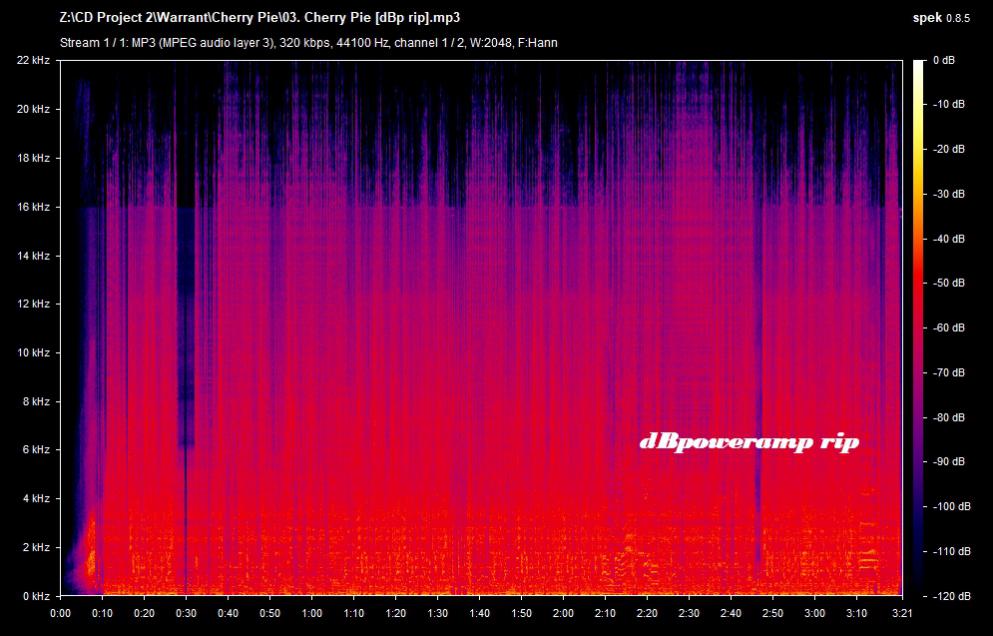
Task: Click the 10 kHz frequency axis label
Action: (31, 353)
